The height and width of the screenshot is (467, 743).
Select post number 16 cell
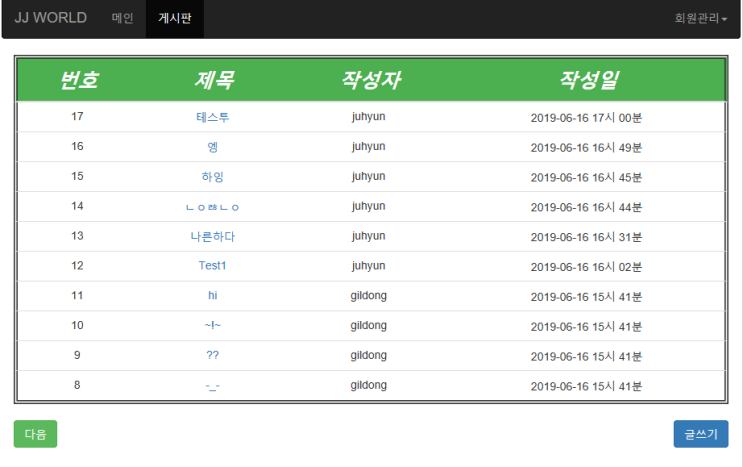point(77,146)
